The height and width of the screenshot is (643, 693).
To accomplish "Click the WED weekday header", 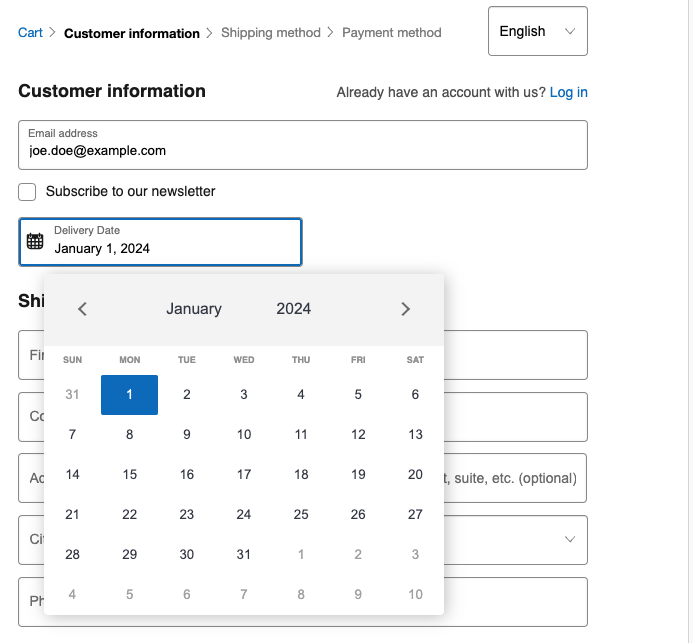I will pyautogui.click(x=244, y=361).
